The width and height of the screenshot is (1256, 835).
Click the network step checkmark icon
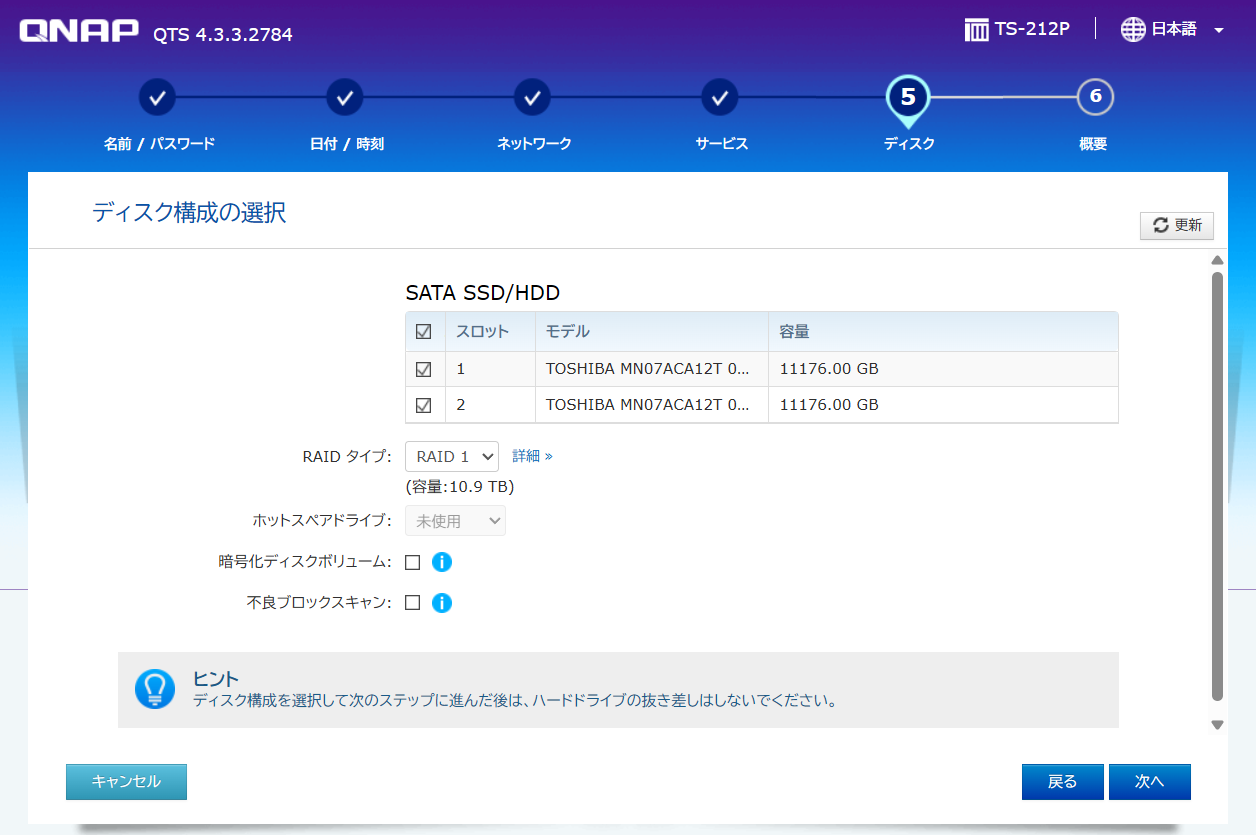point(532,98)
